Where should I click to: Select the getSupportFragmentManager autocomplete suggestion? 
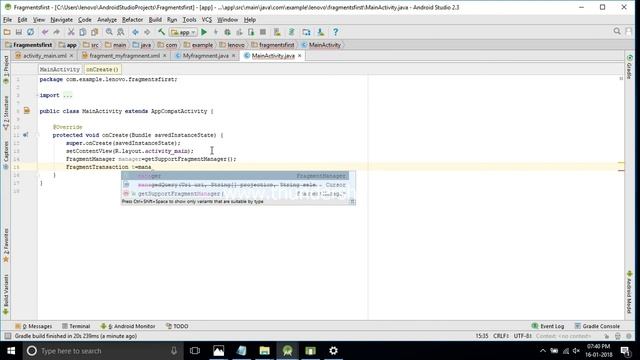(x=235, y=194)
